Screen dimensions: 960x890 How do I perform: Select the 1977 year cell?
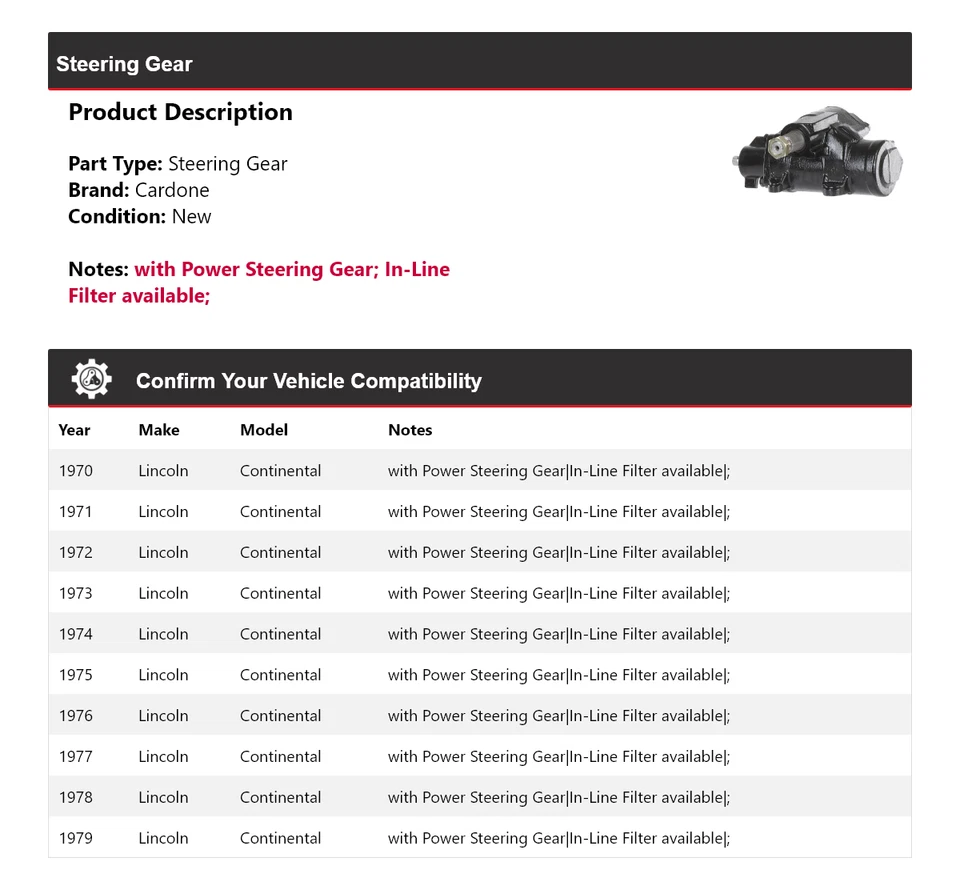(75, 757)
